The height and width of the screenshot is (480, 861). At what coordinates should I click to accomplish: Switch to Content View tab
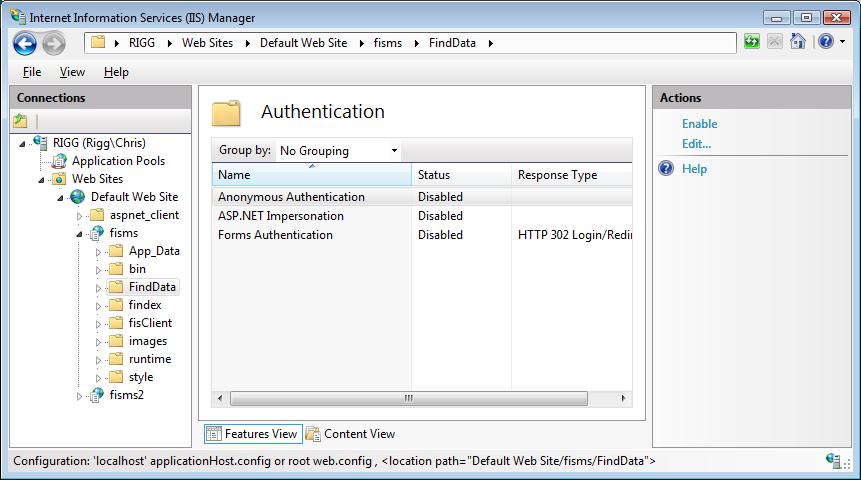tap(351, 434)
